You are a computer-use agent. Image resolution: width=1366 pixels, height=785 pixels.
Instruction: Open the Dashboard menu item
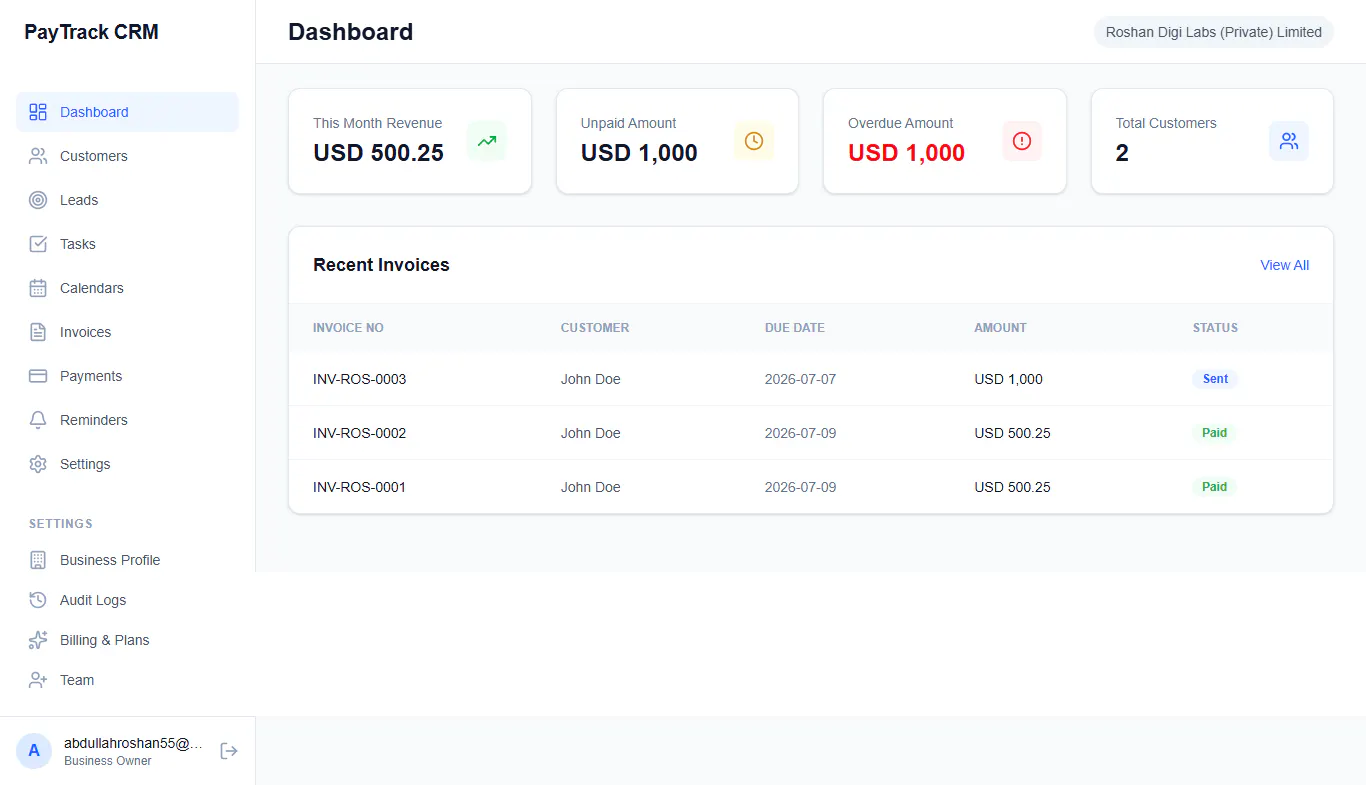127,112
